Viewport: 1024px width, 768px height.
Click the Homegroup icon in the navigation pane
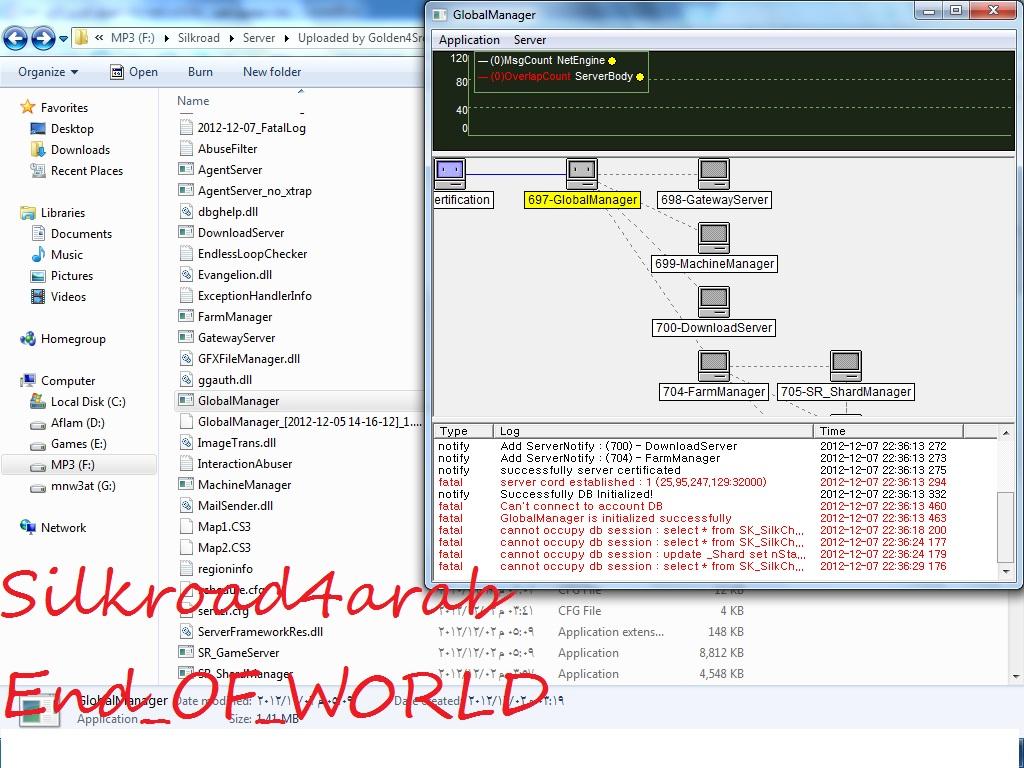27,338
